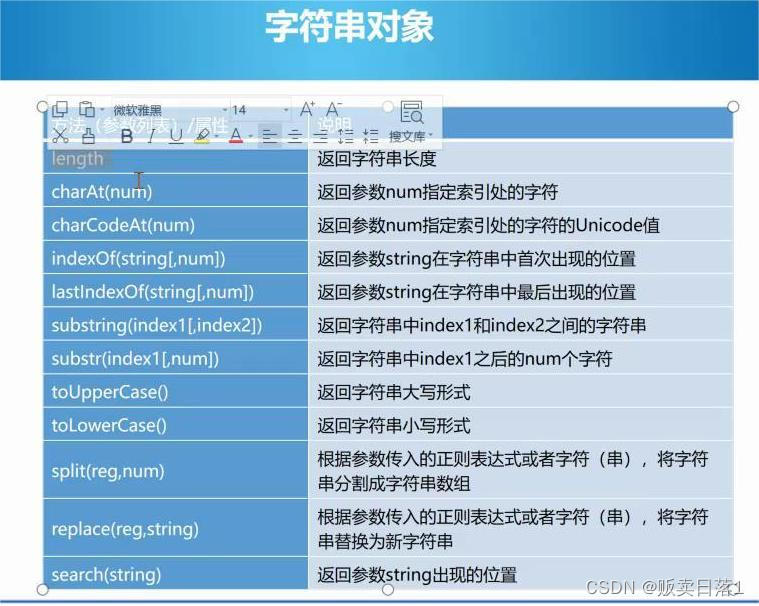This screenshot has width=759, height=606.
Task: Click the index1和index2之间的字符串 description cell
Action: [x=520, y=325]
